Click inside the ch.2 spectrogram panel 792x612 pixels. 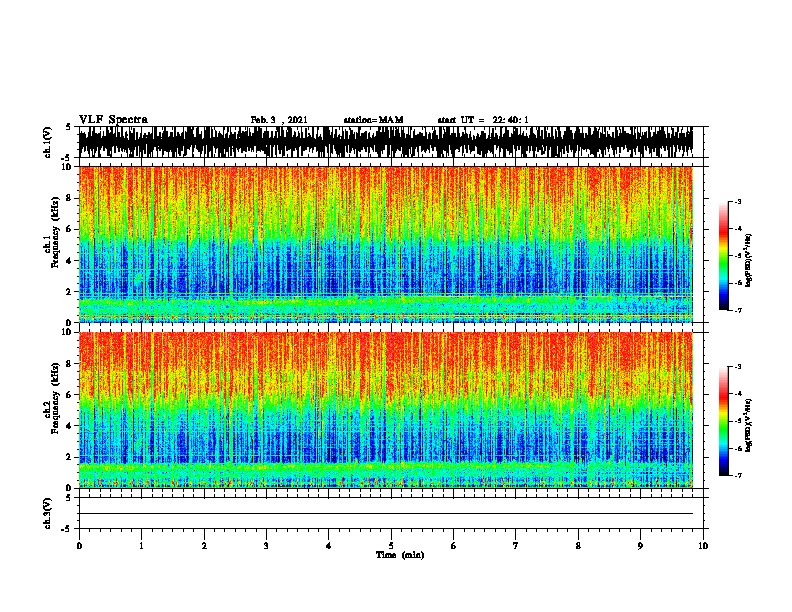(386, 410)
